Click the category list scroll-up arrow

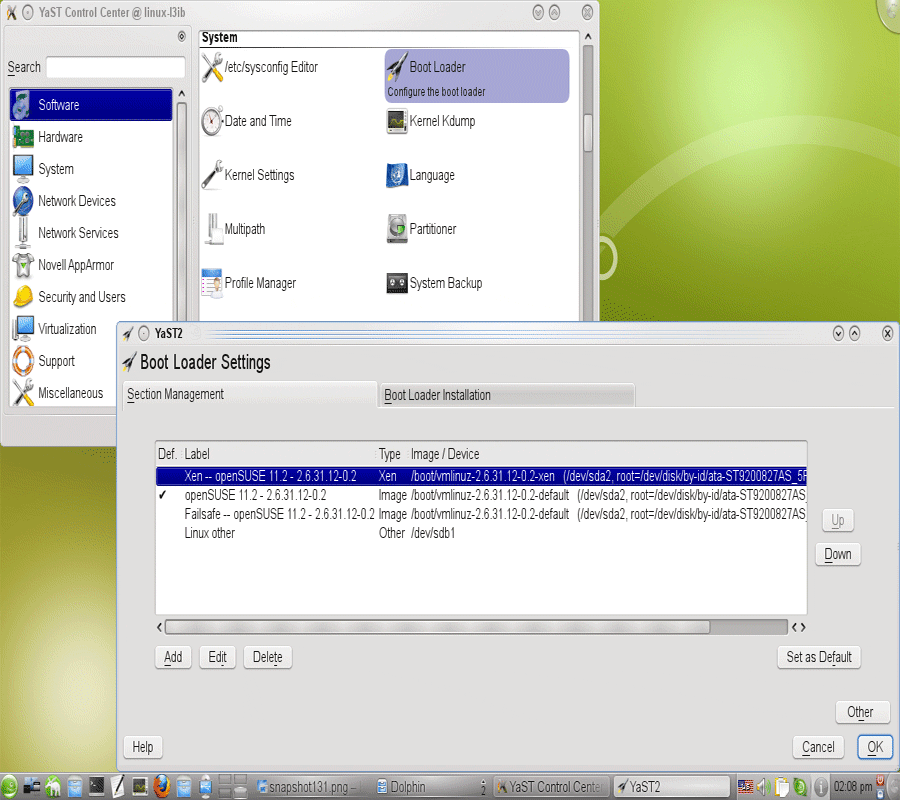(181, 93)
